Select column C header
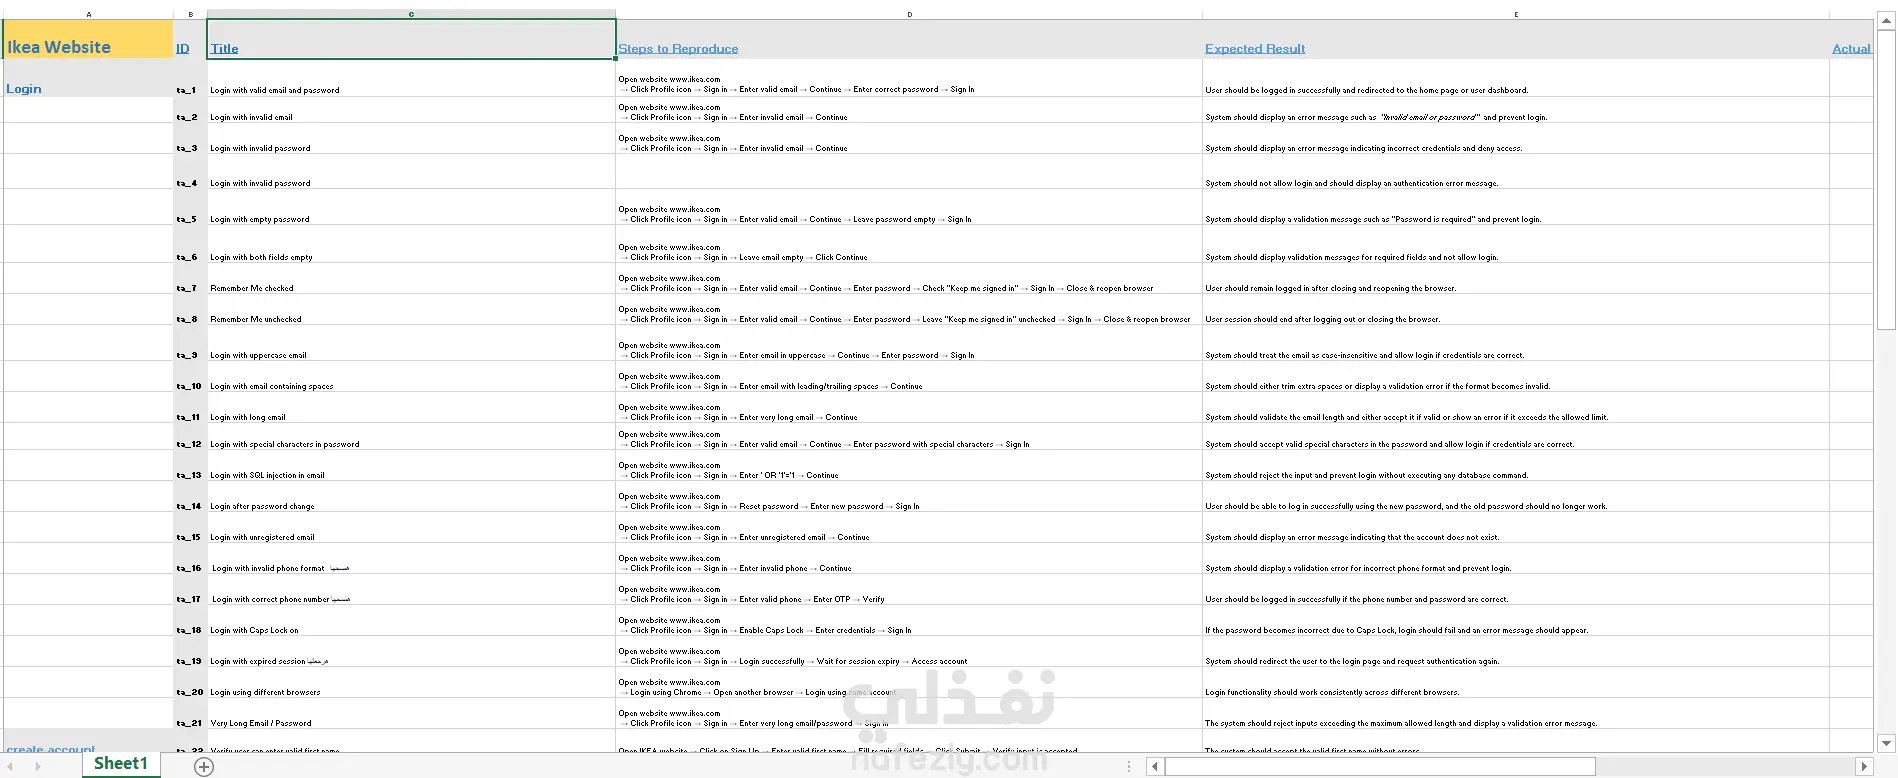The image size is (1898, 778). coord(411,14)
